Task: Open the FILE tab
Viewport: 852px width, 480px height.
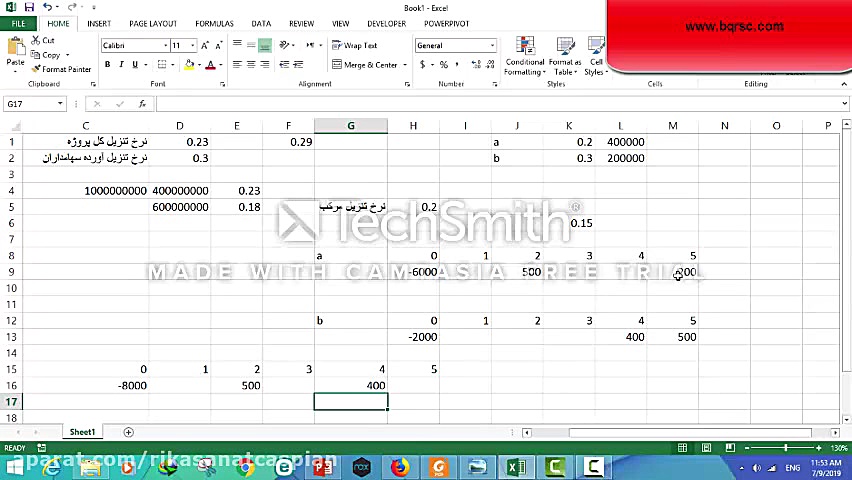Action: pos(18,24)
